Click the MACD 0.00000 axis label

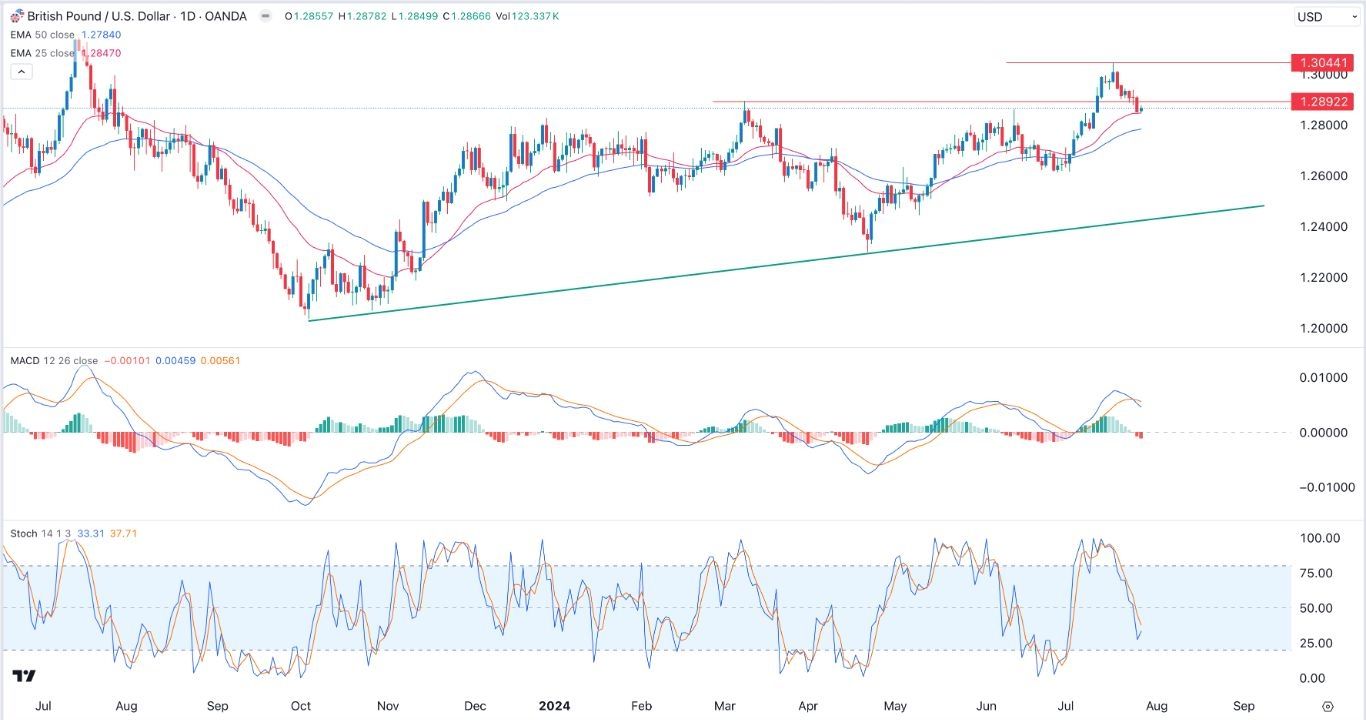point(1323,432)
